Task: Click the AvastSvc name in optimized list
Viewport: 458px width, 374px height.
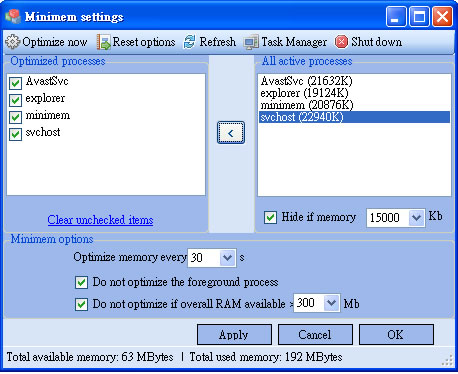Action: 47,81
